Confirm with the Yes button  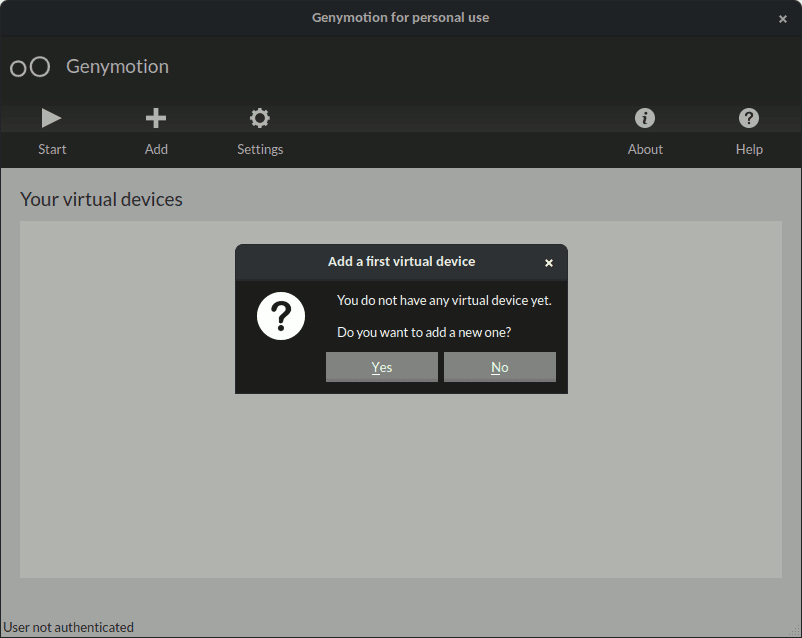coord(382,367)
